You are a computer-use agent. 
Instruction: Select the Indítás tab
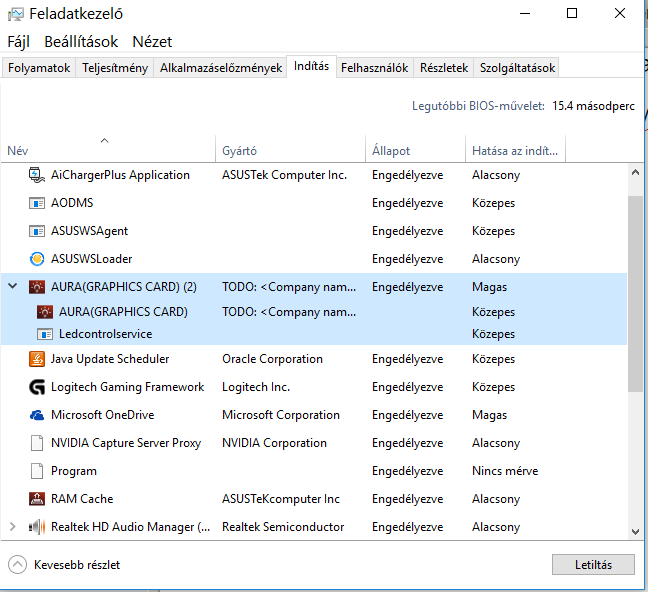312,66
